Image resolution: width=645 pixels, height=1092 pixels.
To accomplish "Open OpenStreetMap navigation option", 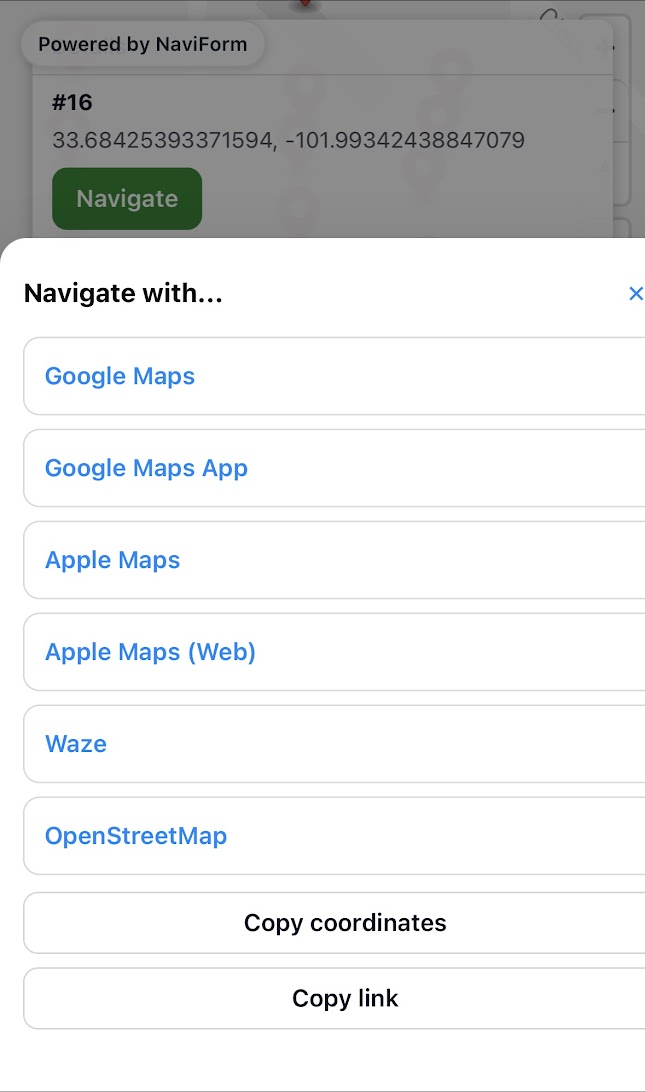I will (136, 836).
